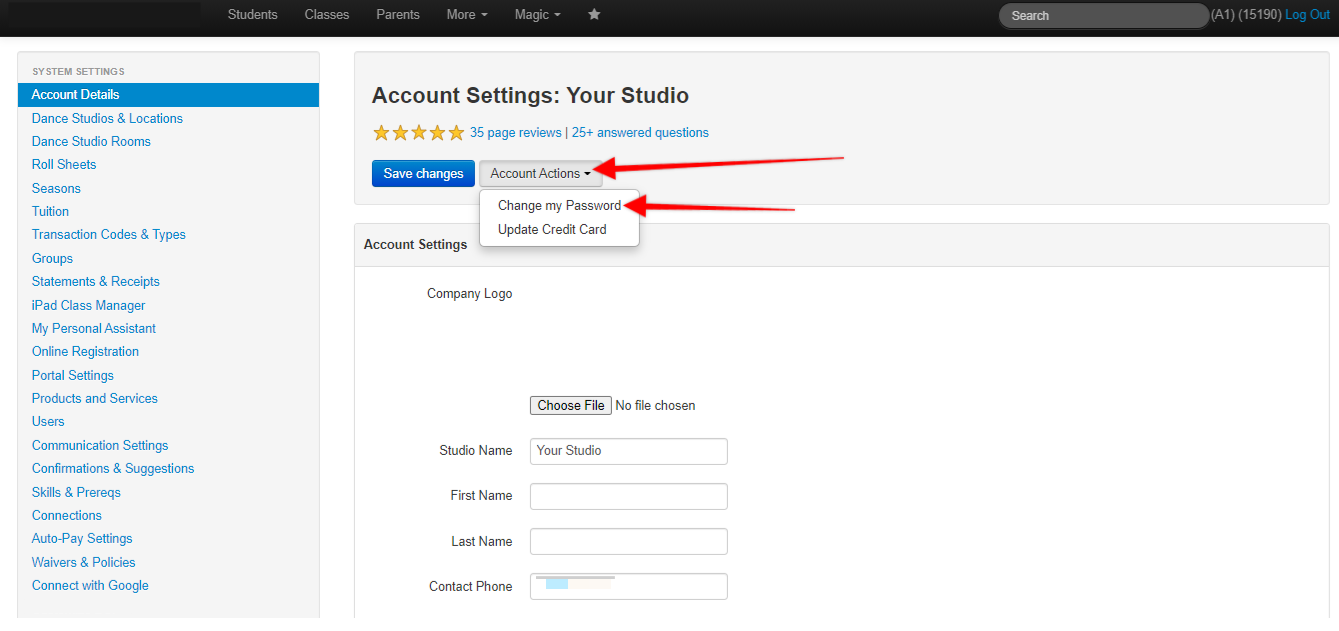Toggle the Account Actions dropdown button
The image size is (1339, 631).
pos(540,174)
